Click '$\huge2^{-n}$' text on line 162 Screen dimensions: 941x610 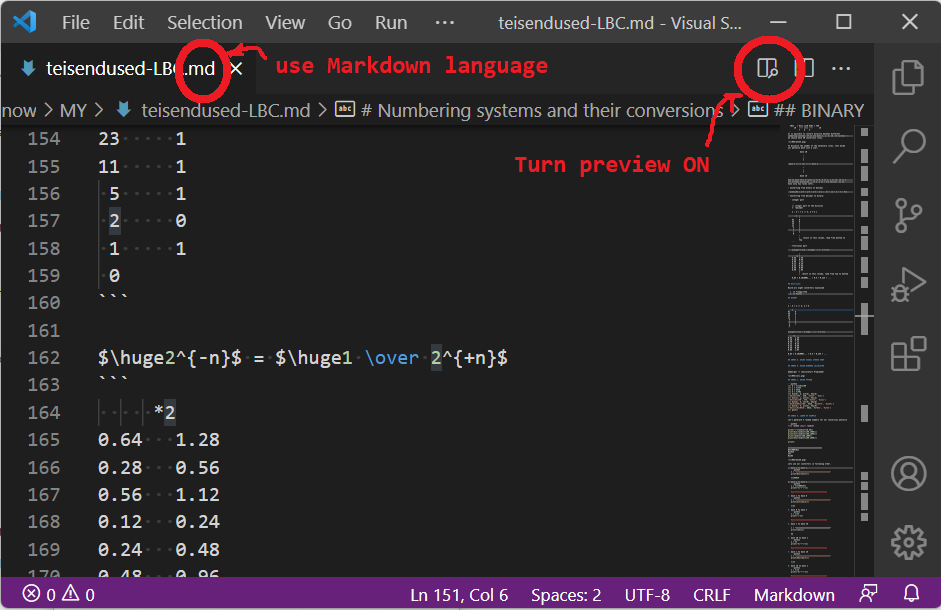coord(170,358)
